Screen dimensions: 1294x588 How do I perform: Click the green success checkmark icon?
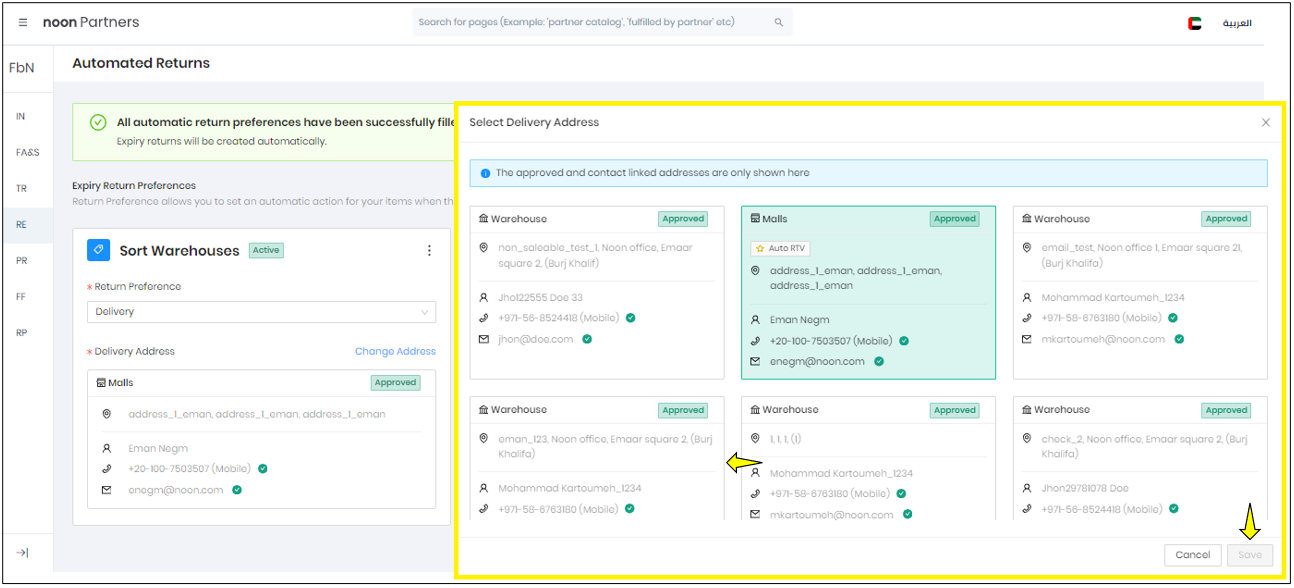click(x=98, y=122)
